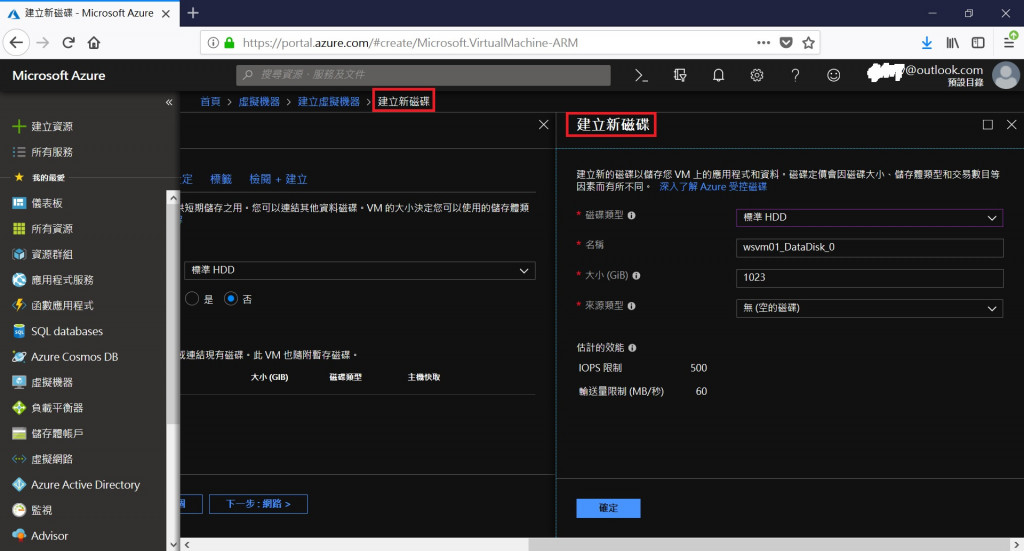Select the 是 radio option
Screen dimensions: 1024x551
pos(192,298)
